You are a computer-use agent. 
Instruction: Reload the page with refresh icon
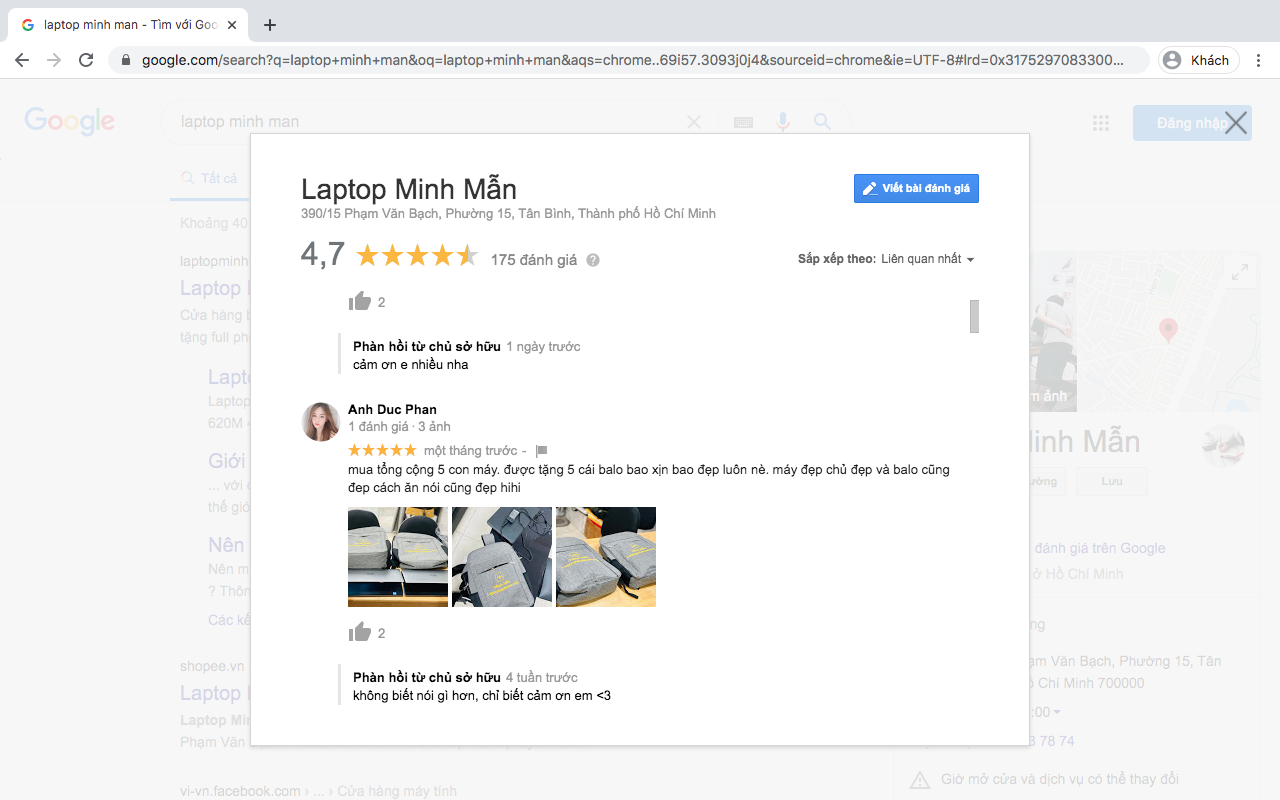click(x=86, y=60)
